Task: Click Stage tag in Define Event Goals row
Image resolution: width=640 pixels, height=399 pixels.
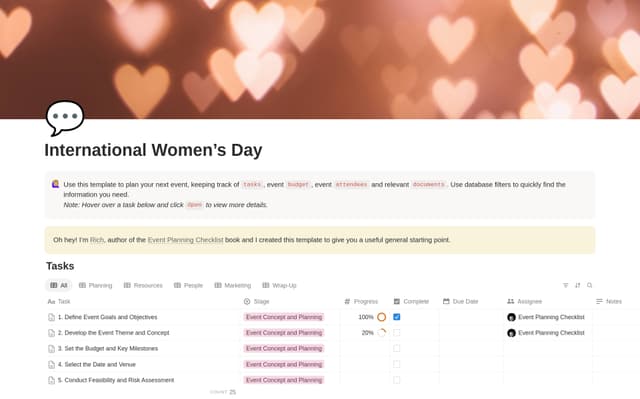Action: [284, 317]
